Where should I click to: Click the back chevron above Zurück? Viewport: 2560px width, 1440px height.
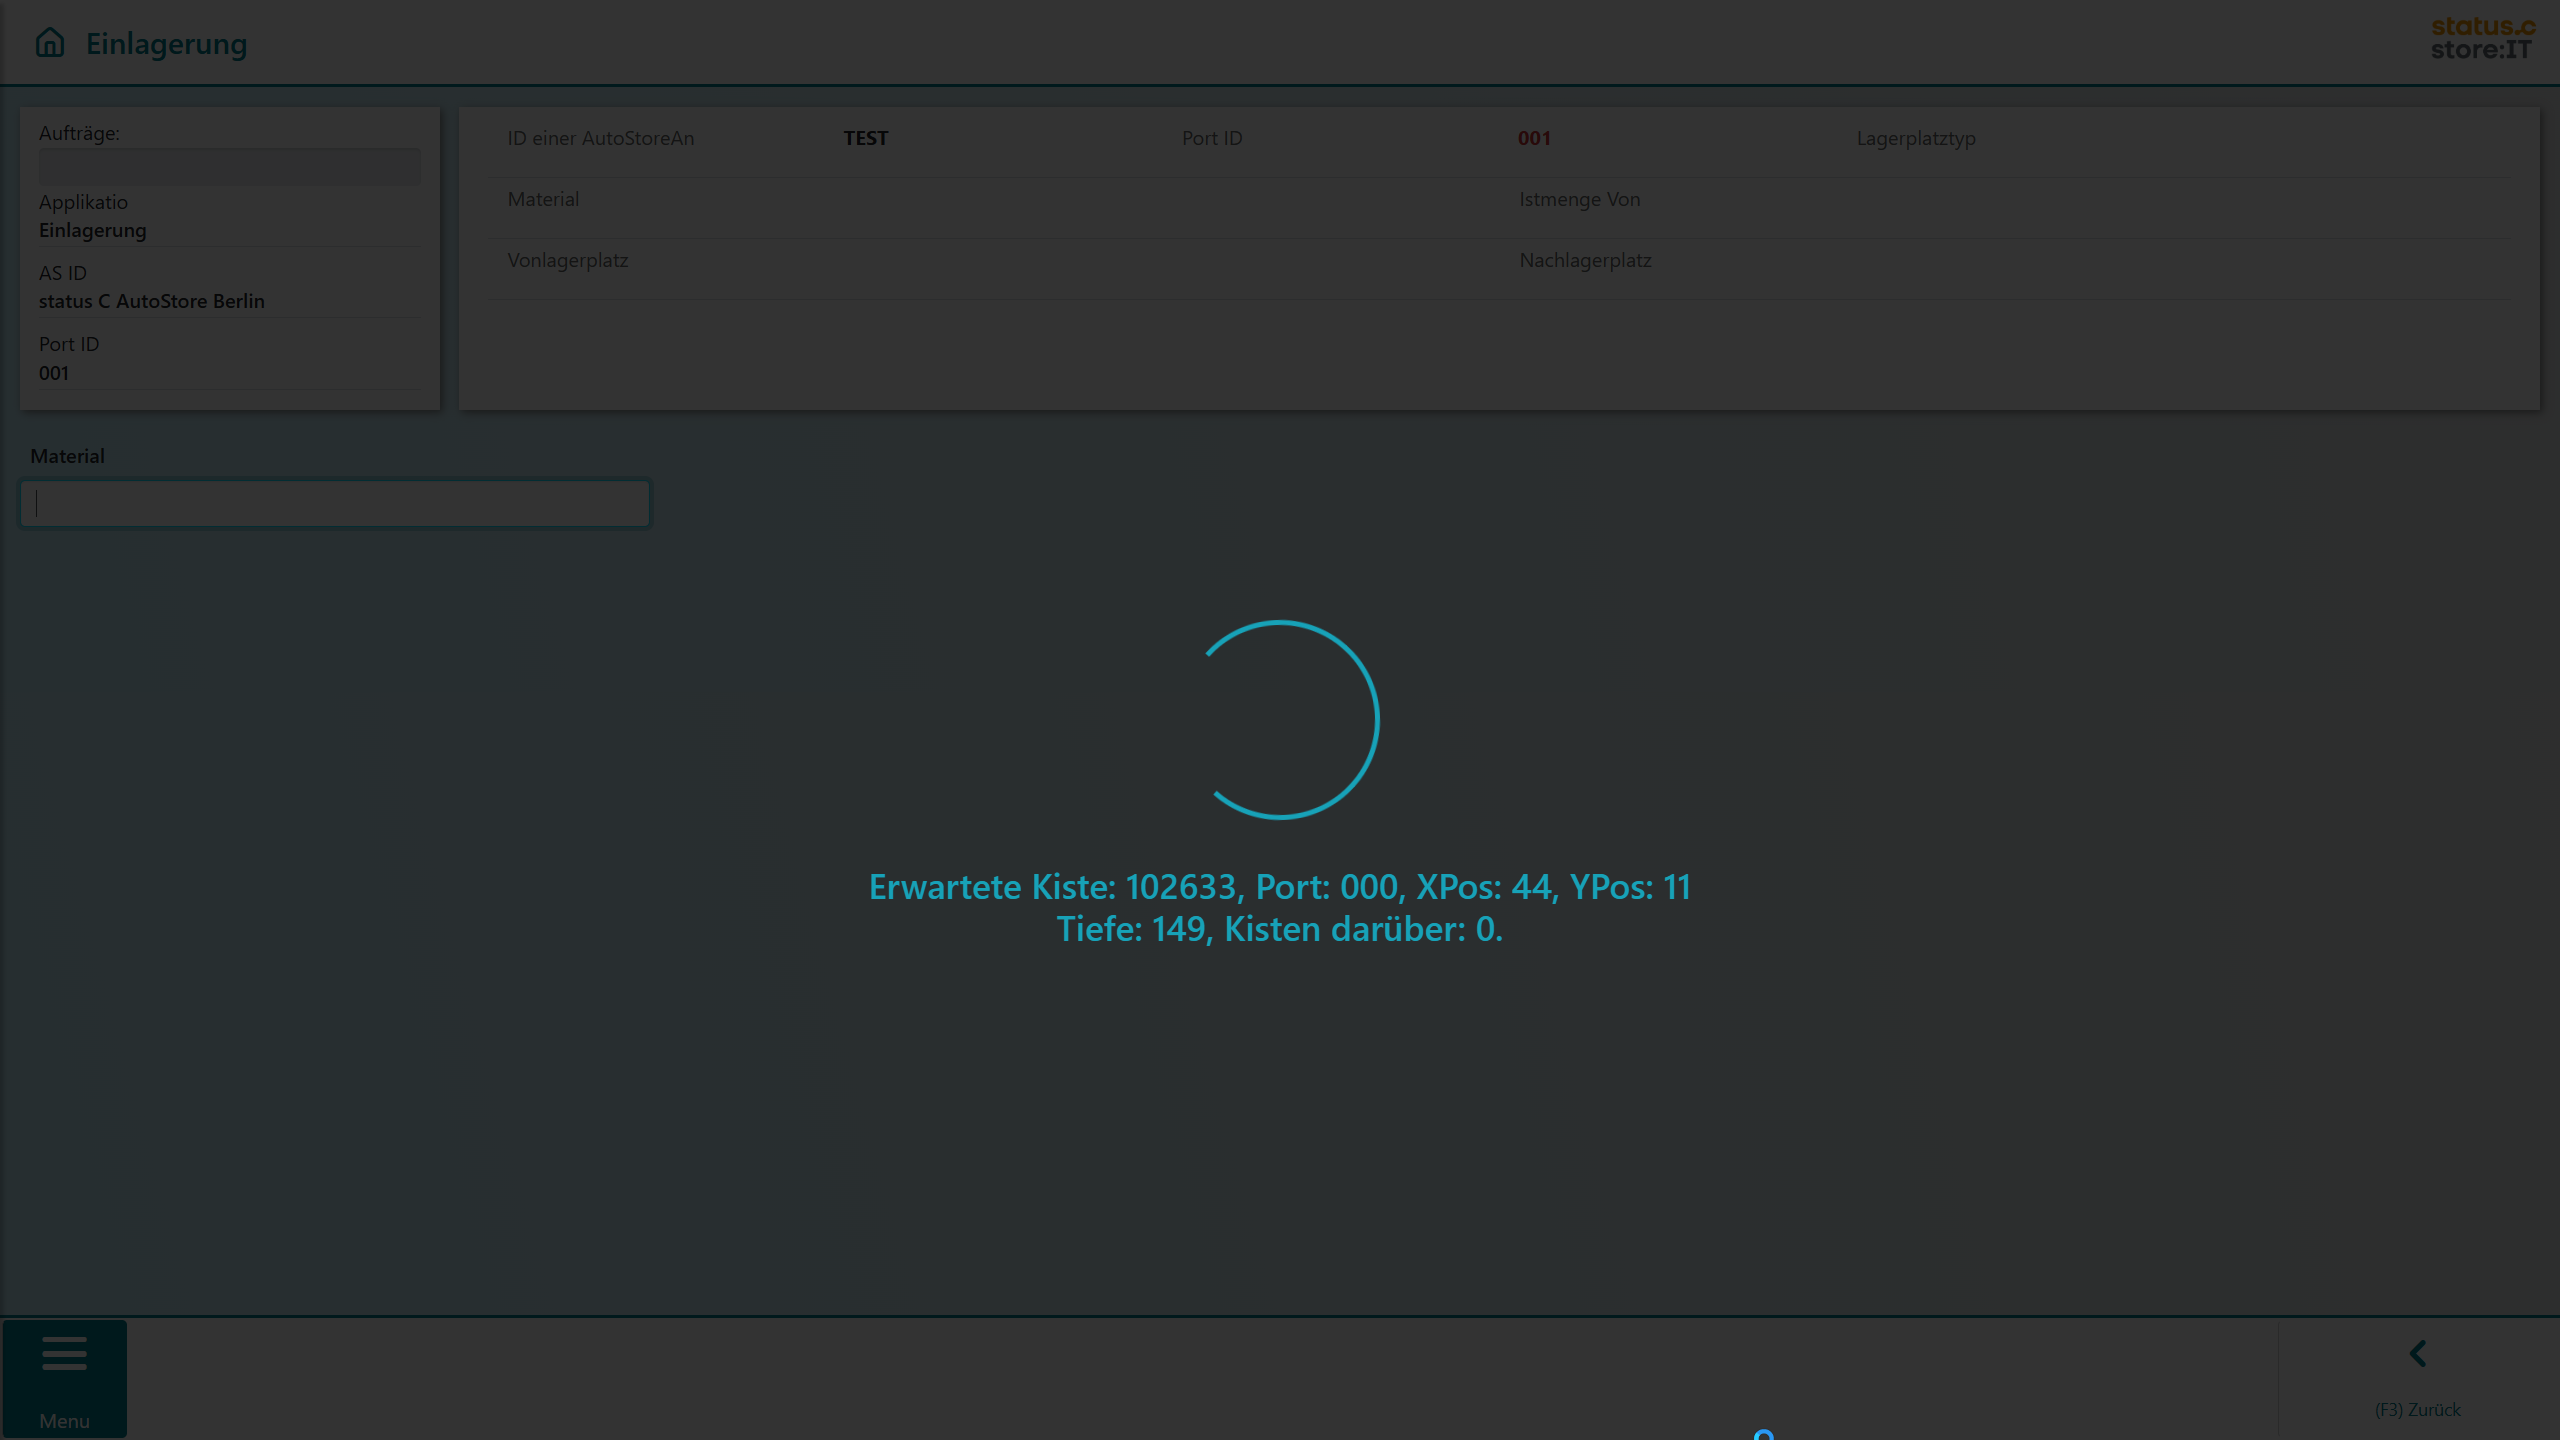(x=2418, y=1354)
